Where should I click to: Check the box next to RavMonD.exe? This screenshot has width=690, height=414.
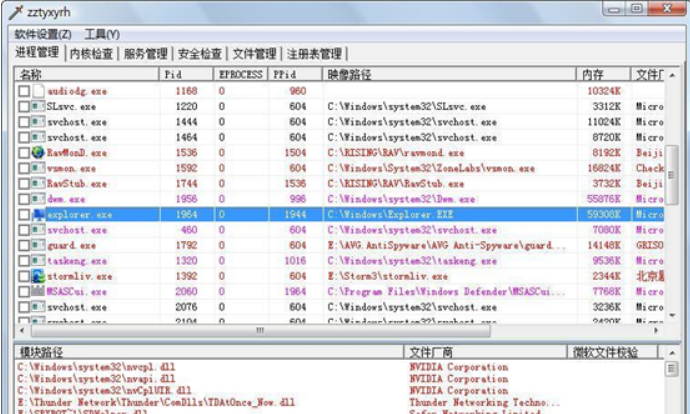click(24, 153)
